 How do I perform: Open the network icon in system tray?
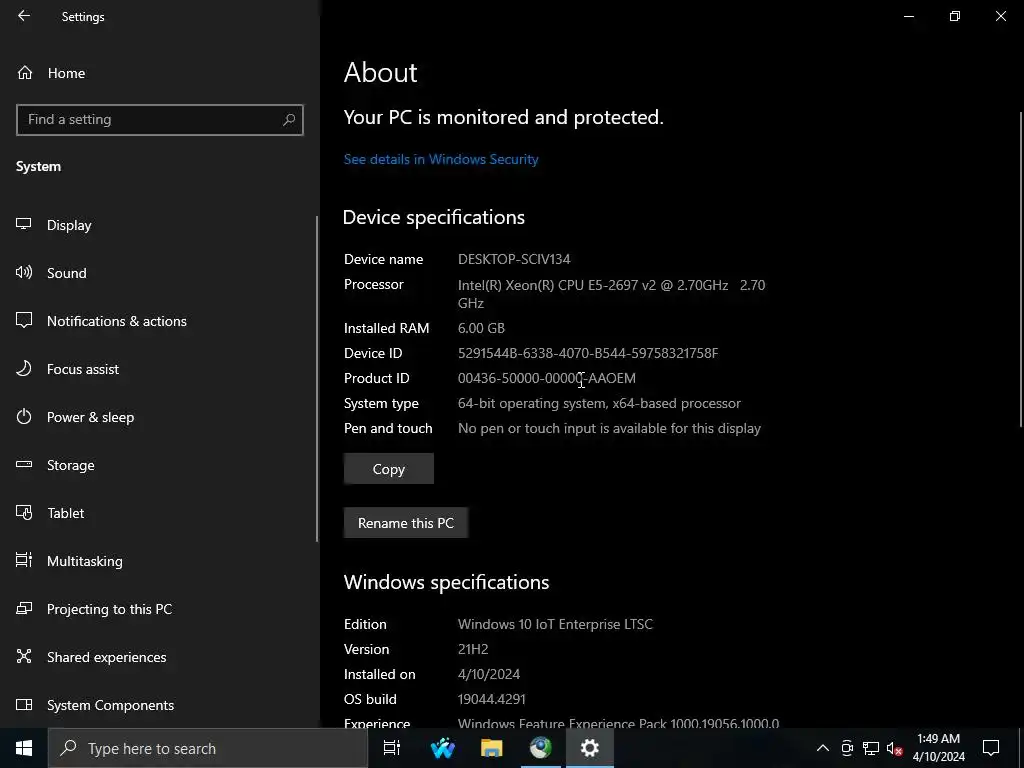[871, 748]
